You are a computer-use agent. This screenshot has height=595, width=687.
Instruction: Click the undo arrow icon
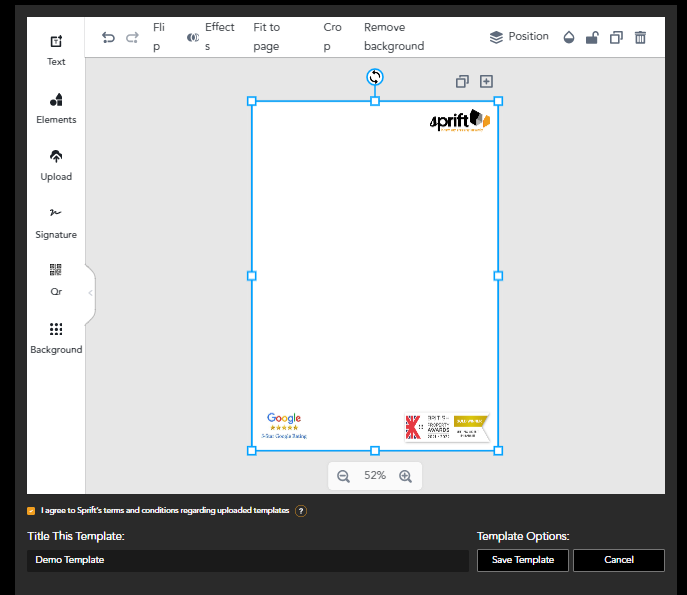108,38
